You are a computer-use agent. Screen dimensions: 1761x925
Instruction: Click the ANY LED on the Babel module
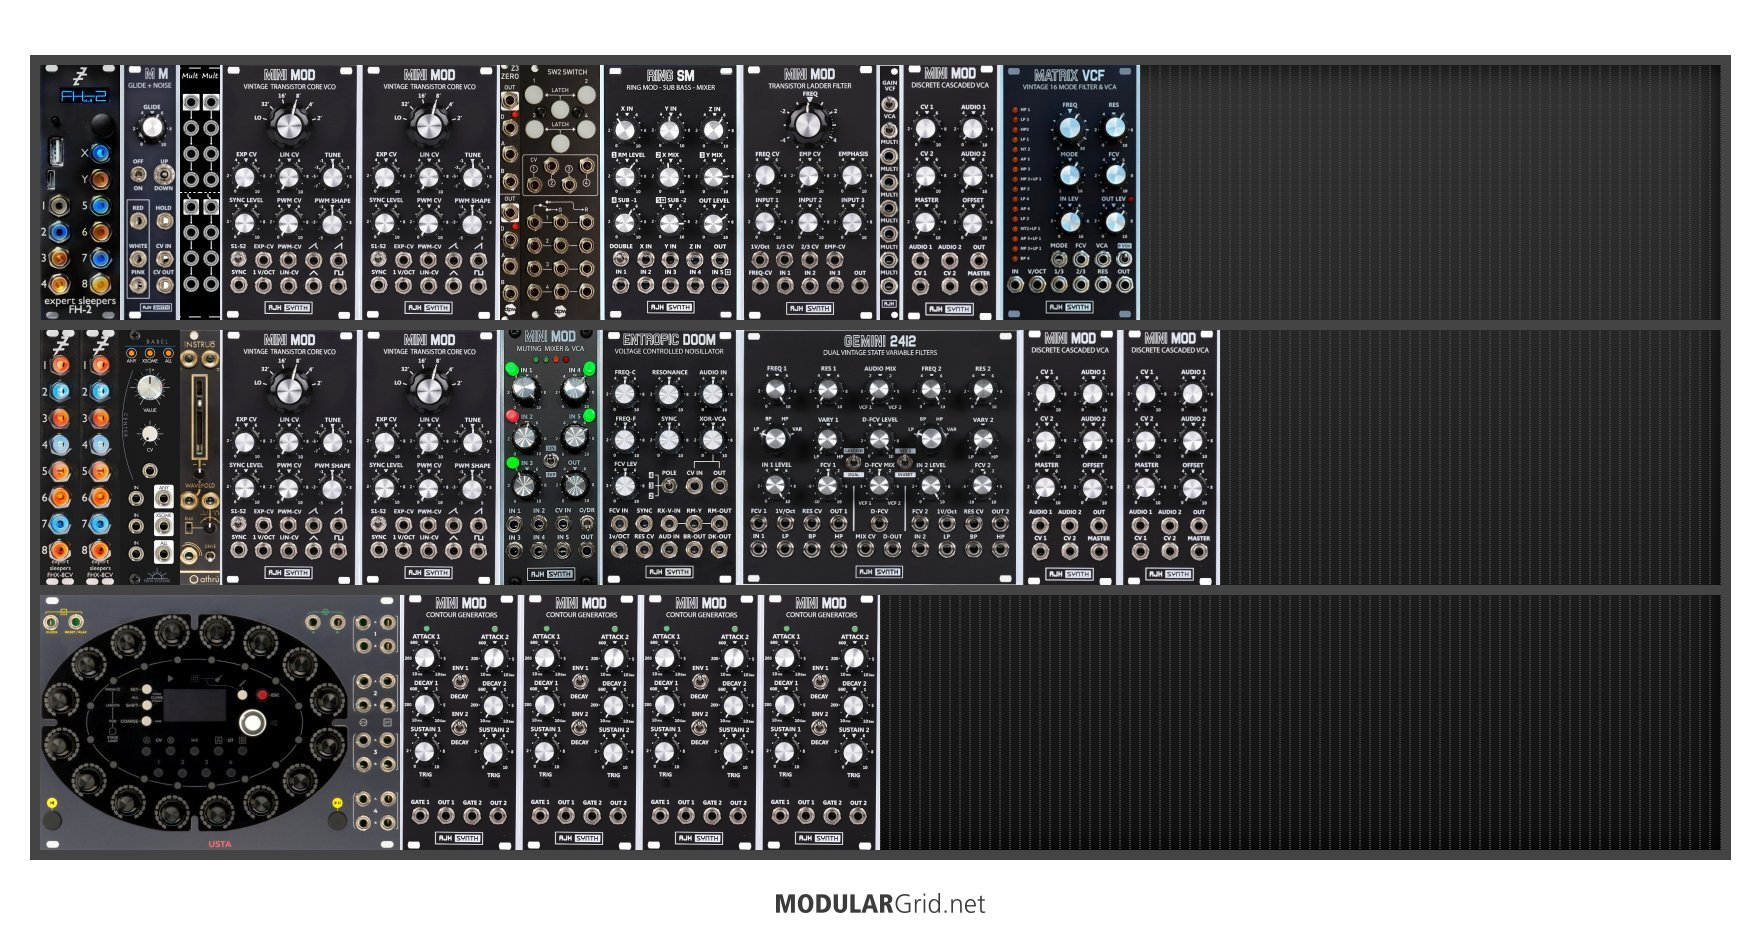click(x=132, y=353)
